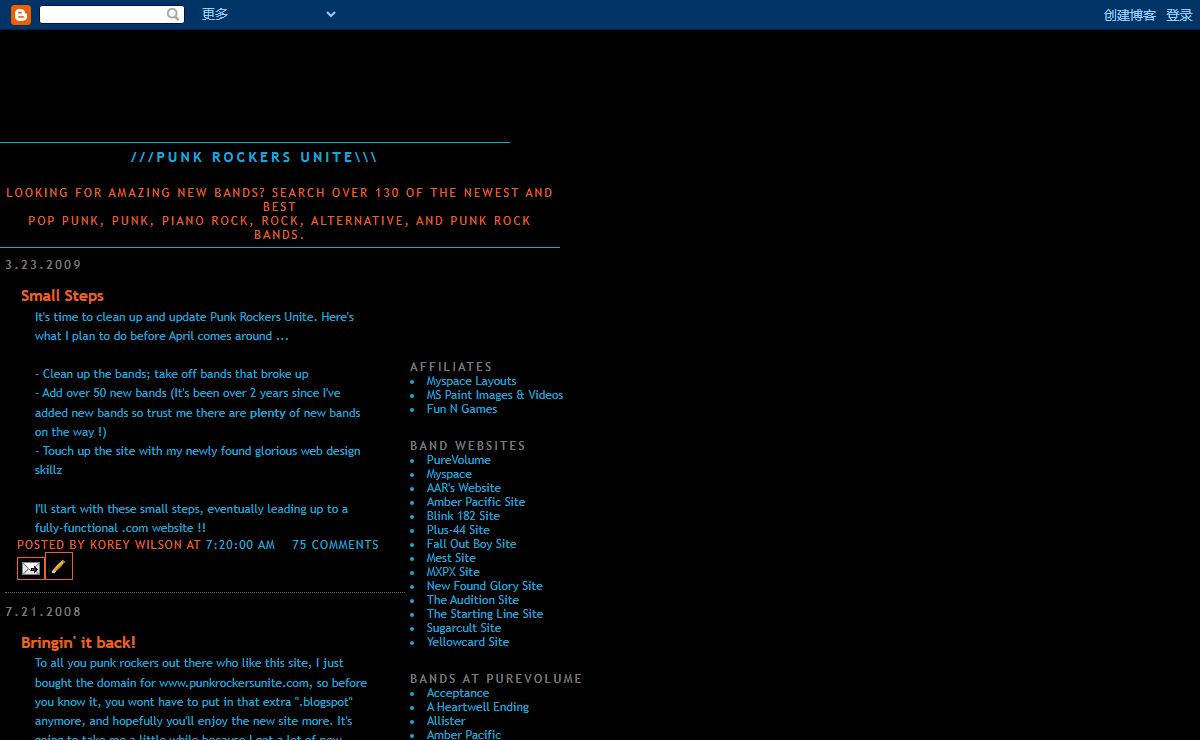
Task: Open the ///PUNK ROCKERS UNITE\\\ blog title
Action: coord(254,157)
